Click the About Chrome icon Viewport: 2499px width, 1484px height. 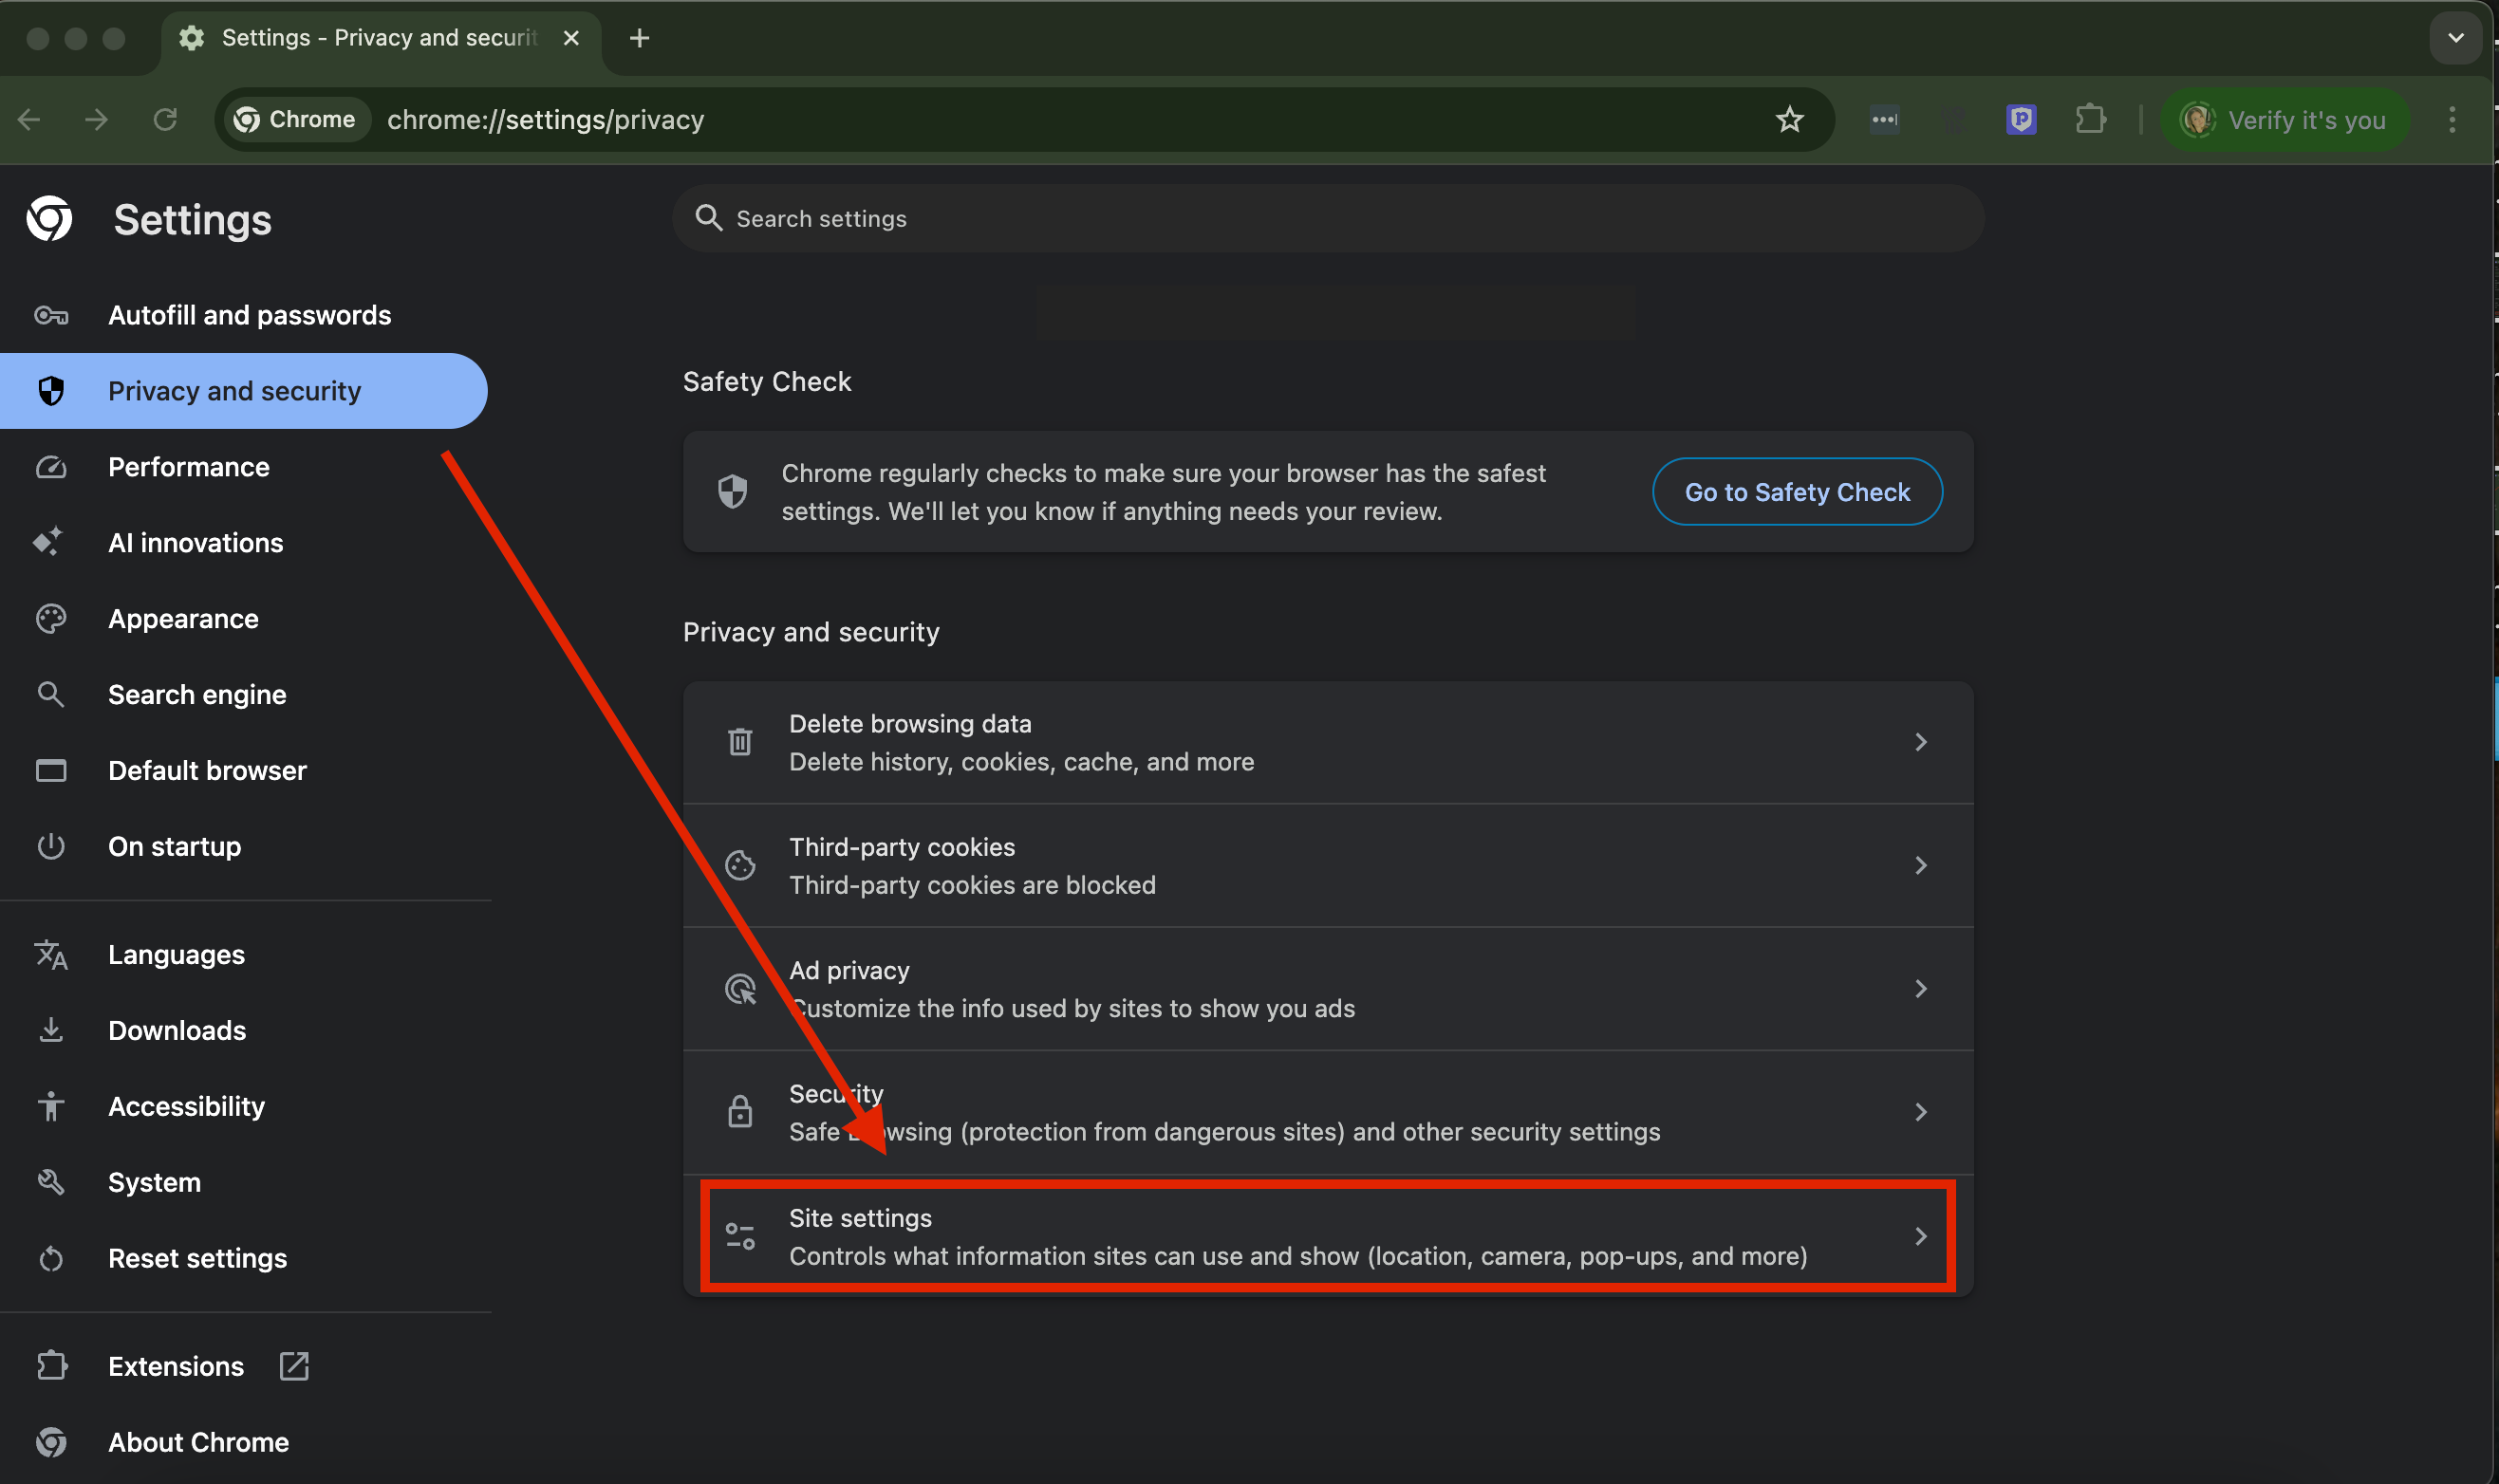pos(50,1442)
